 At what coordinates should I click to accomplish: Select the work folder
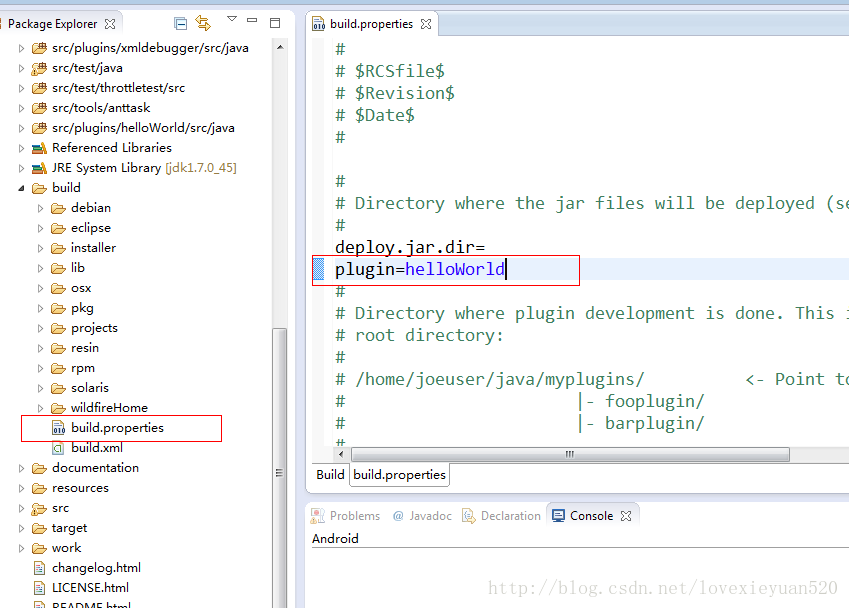click(67, 548)
